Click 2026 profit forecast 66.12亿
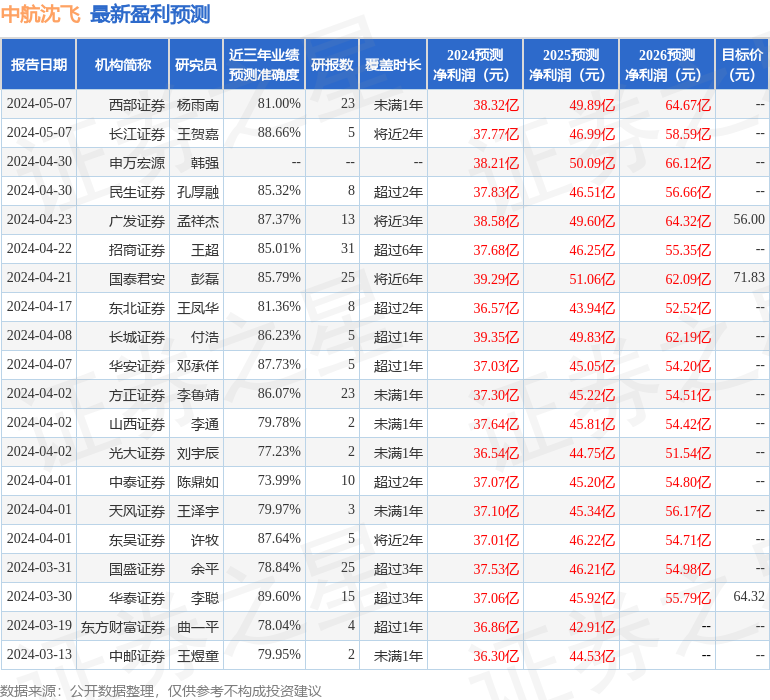This screenshot has height=700, width=770. tap(688, 163)
